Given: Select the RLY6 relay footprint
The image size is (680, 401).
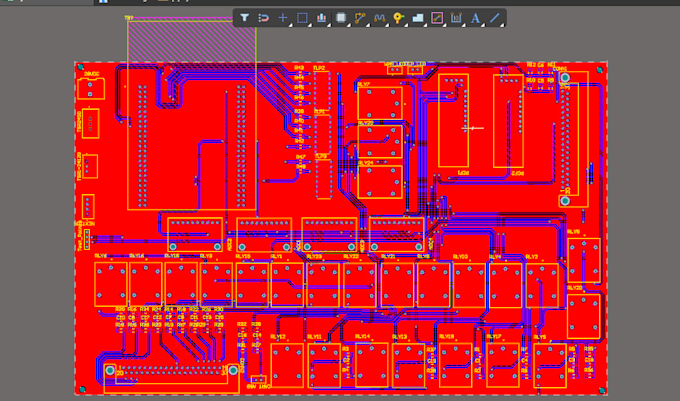Looking at the screenshot, I should tap(111, 284).
